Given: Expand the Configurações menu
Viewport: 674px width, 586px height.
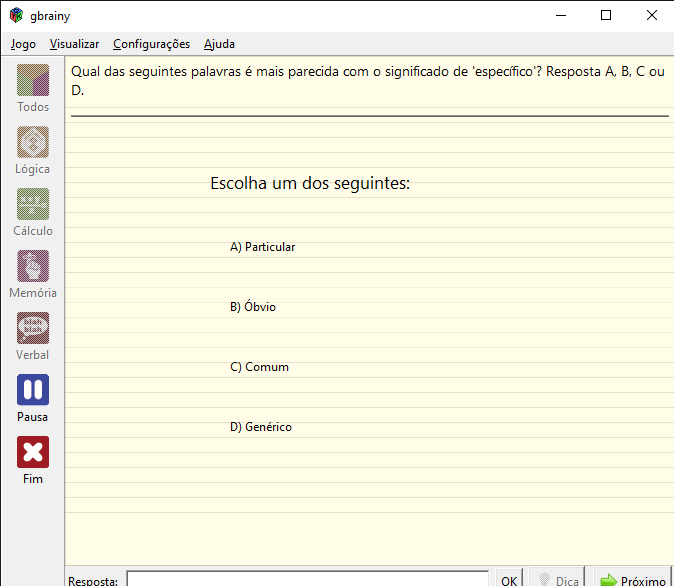Looking at the screenshot, I should tap(151, 44).
